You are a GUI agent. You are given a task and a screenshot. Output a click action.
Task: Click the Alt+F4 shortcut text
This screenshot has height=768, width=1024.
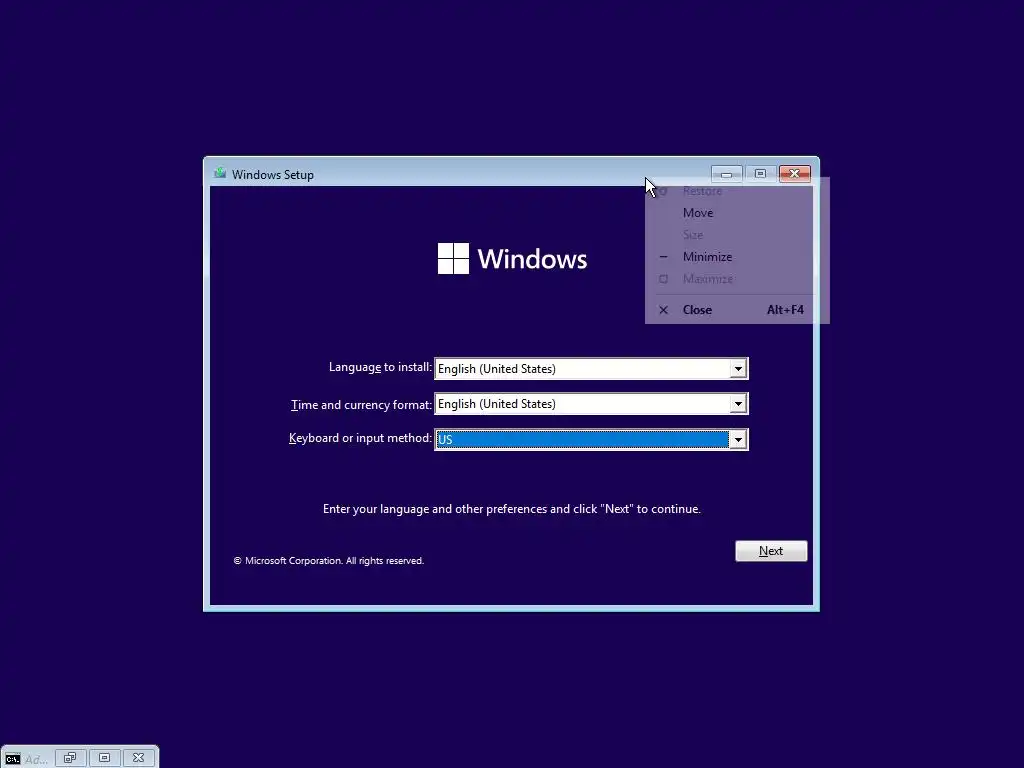785,310
